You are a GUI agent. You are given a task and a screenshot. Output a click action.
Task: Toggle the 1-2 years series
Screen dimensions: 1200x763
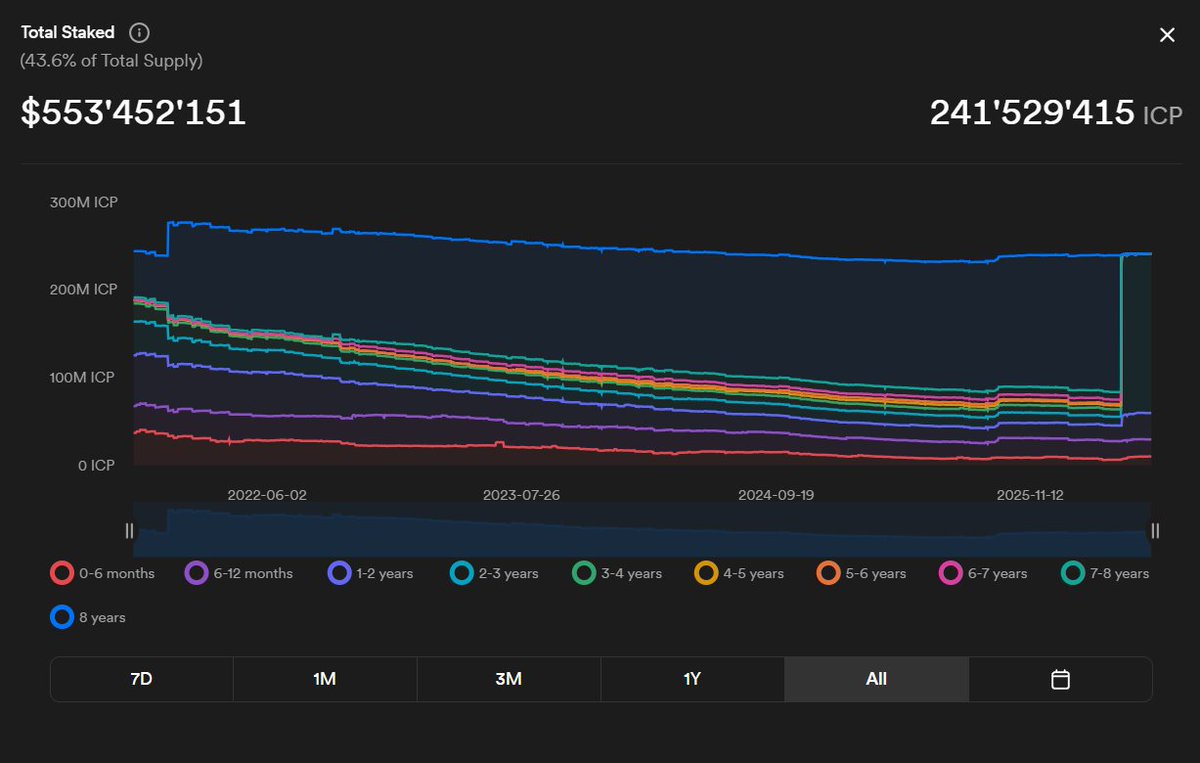click(x=371, y=573)
